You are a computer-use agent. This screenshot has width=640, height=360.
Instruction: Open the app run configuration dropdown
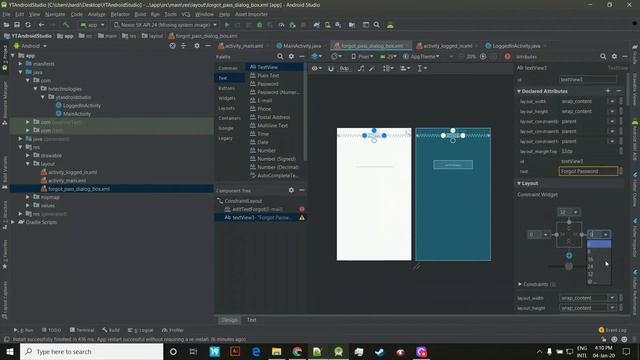[x=92, y=25]
